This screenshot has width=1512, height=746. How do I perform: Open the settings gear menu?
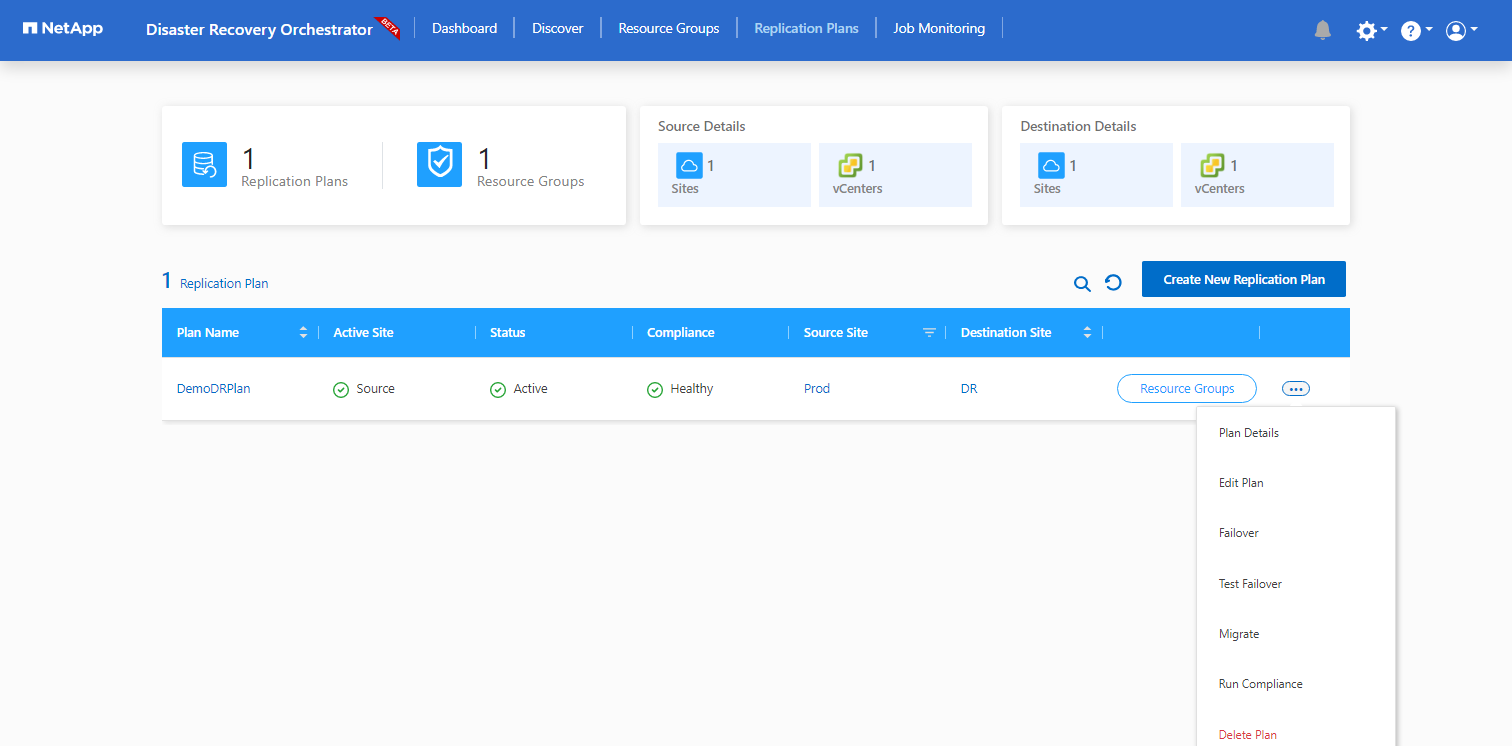pyautogui.click(x=1367, y=31)
